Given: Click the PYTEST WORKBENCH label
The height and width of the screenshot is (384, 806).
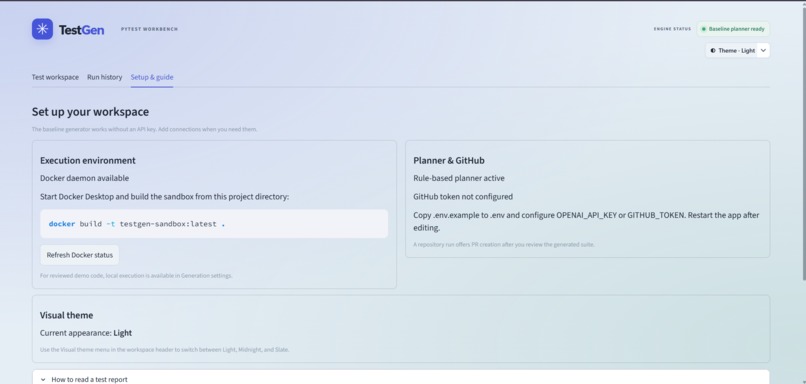Looking at the screenshot, I should click(149, 29).
